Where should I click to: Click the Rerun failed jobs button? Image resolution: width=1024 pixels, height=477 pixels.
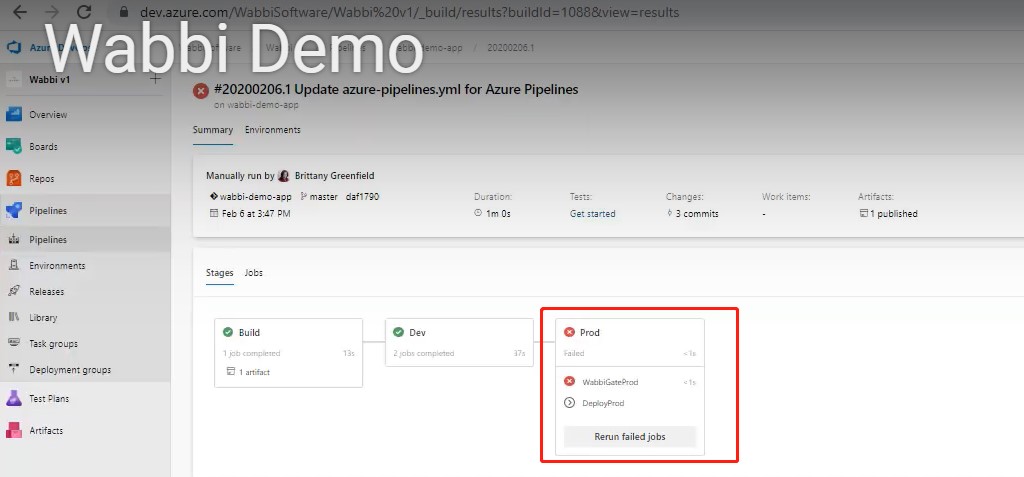tap(630, 437)
